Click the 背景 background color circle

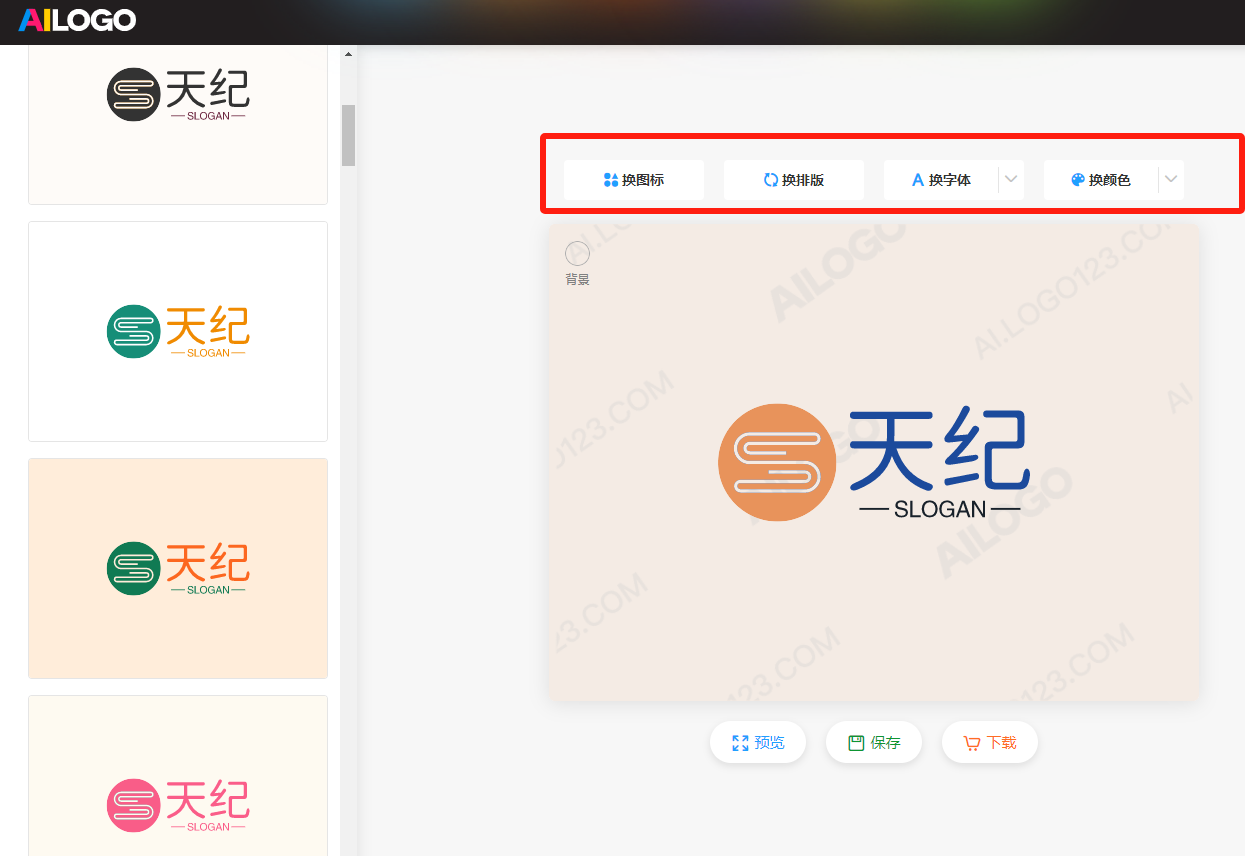click(x=577, y=254)
